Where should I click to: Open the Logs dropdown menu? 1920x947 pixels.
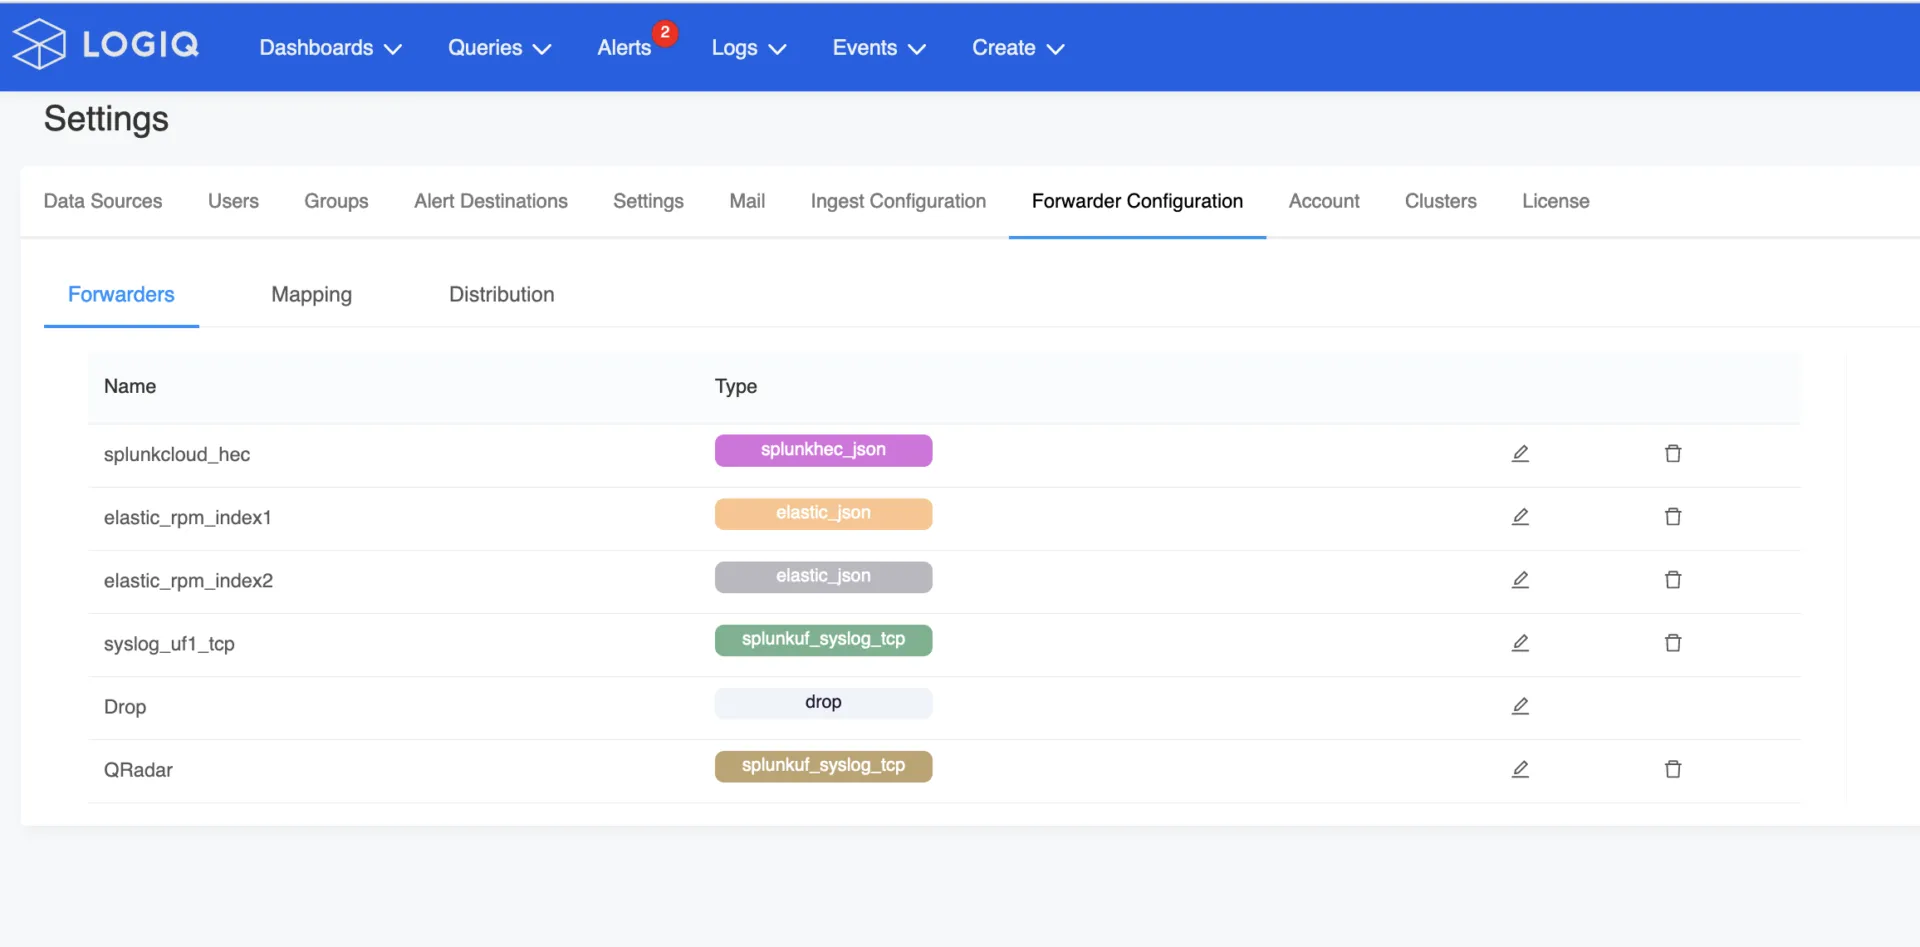[749, 48]
